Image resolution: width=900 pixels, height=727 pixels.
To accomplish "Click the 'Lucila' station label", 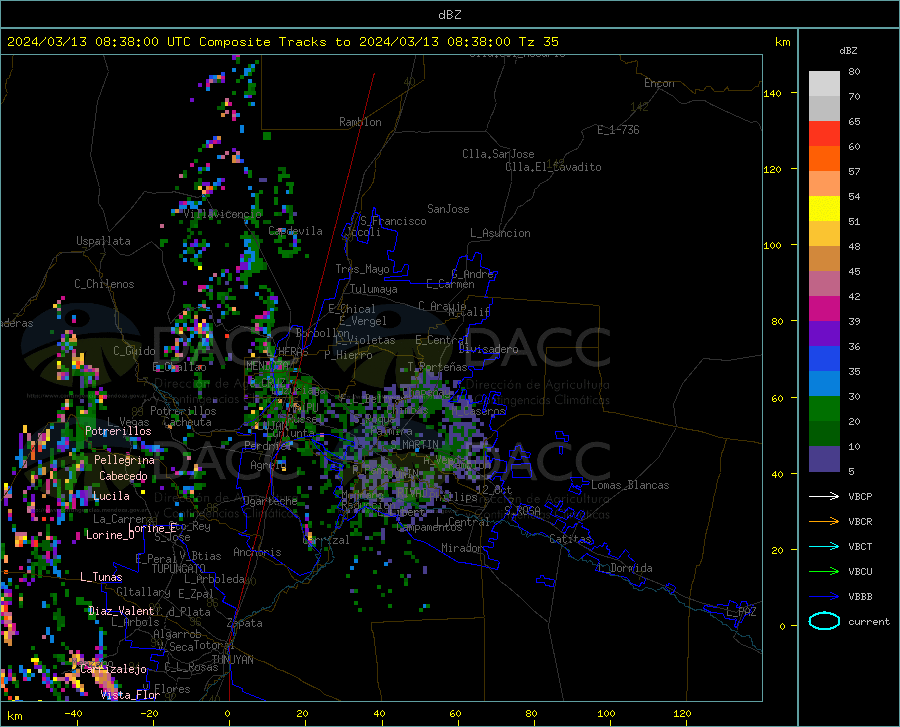I will (x=111, y=496).
